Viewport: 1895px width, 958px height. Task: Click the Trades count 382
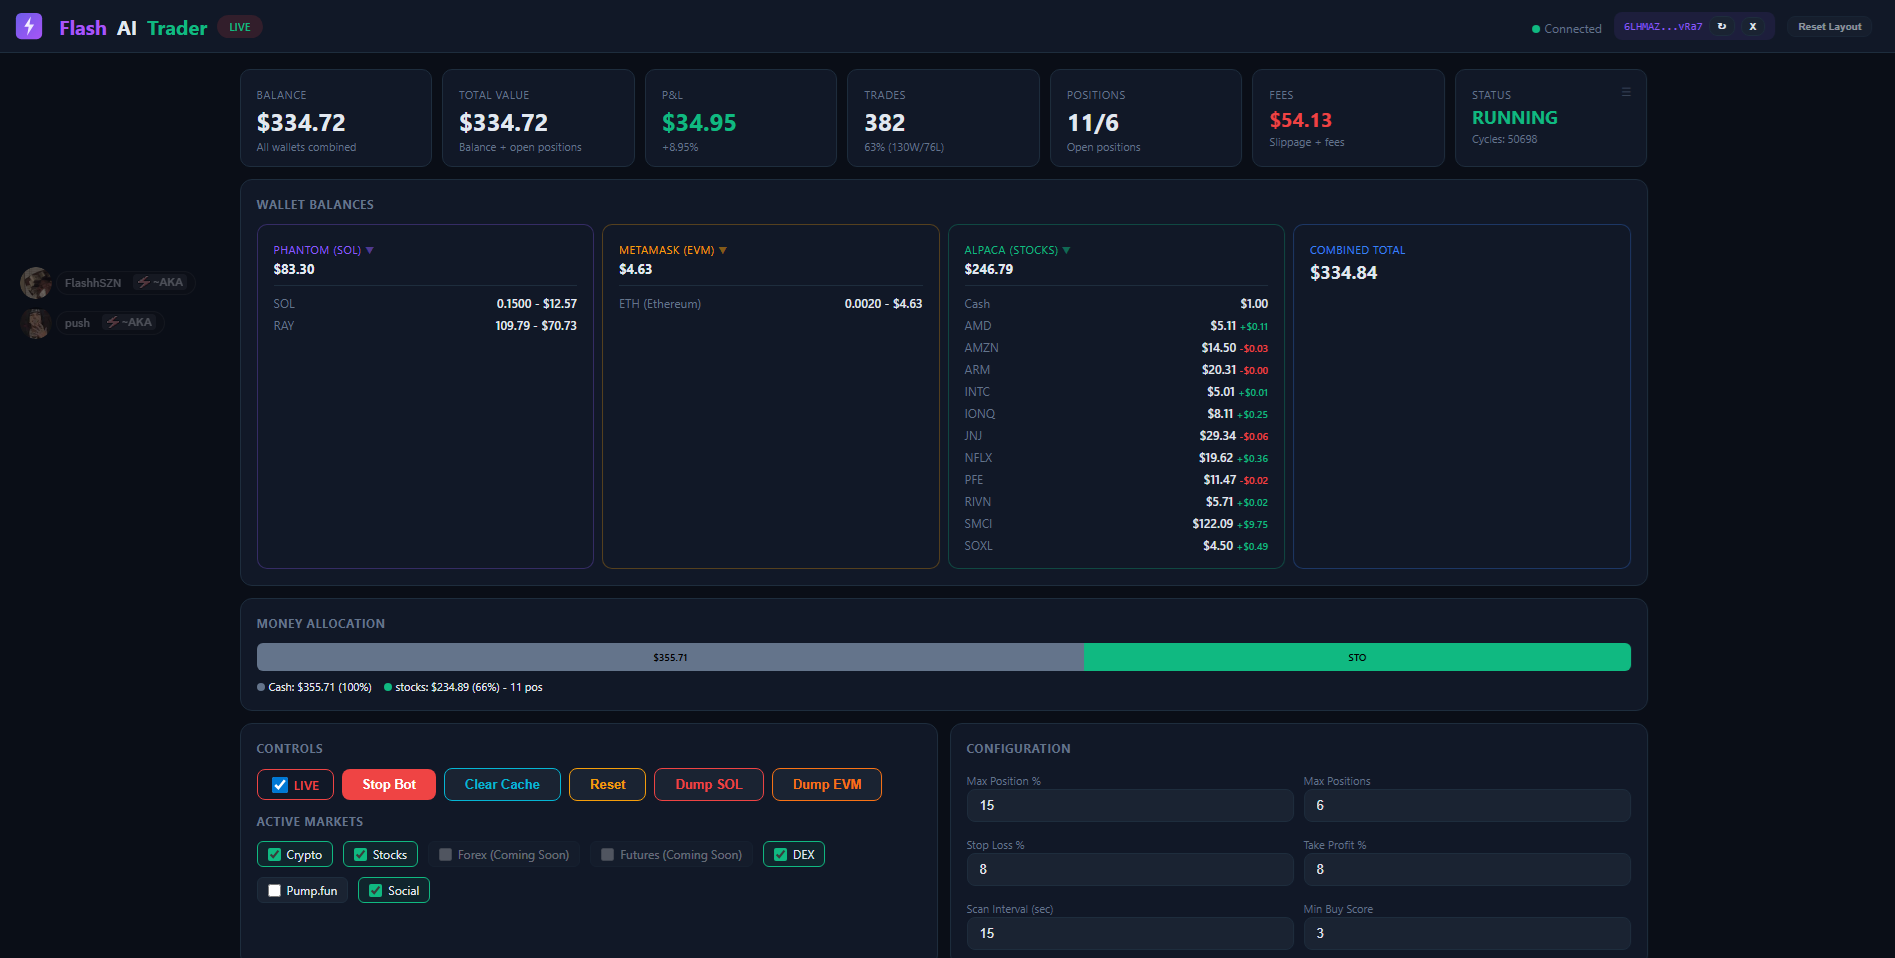tap(885, 123)
